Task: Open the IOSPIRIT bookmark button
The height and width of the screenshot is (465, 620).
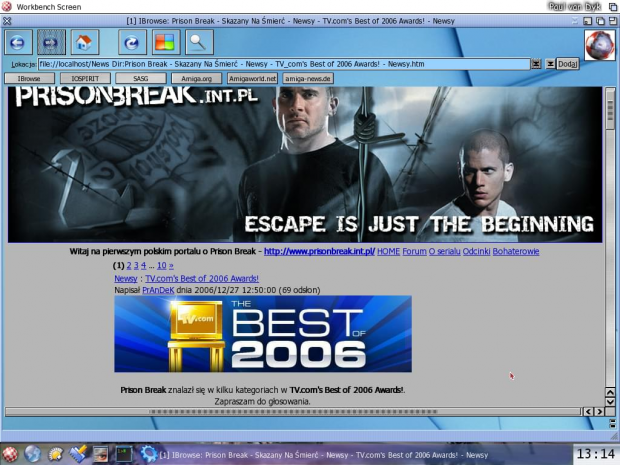Action: 85,79
